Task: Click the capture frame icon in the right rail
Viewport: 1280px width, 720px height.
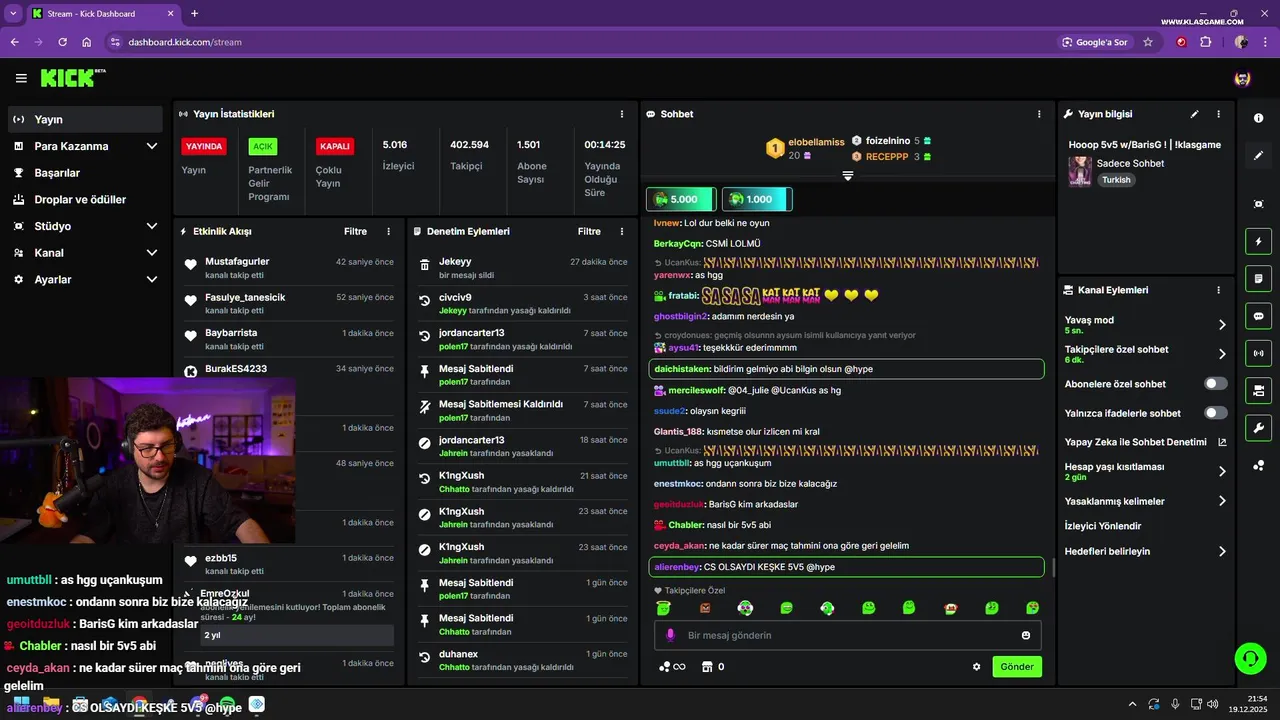Action: [x=1258, y=204]
